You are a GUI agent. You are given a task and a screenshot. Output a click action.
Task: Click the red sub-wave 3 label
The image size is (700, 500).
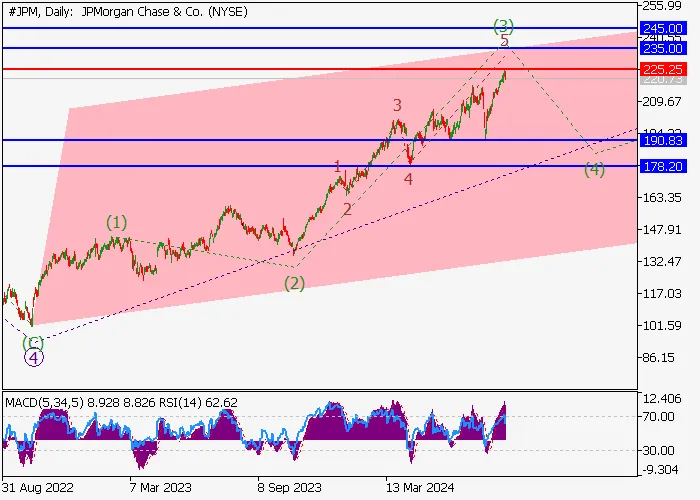tap(397, 105)
